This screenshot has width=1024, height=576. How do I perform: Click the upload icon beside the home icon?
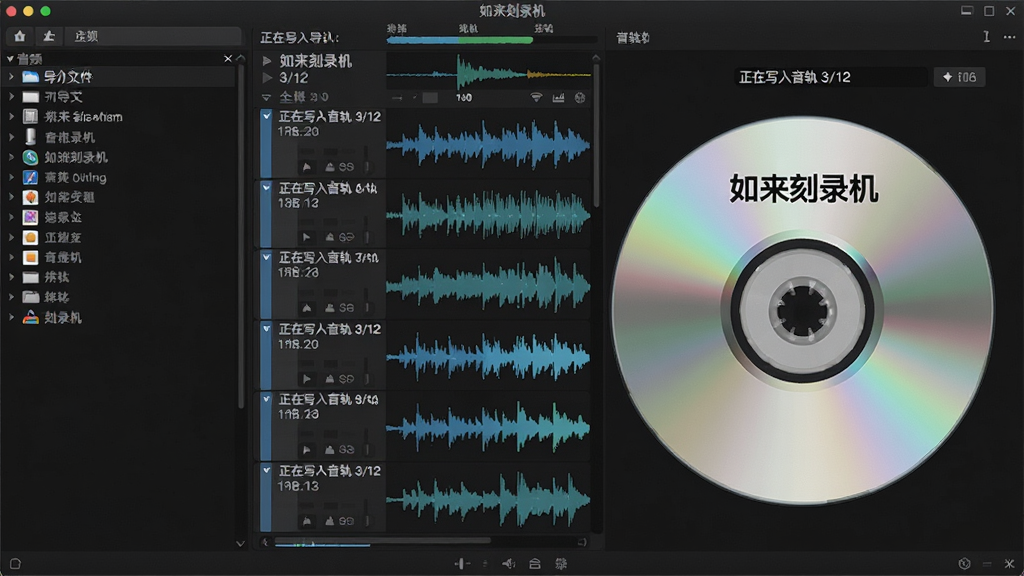pyautogui.click(x=49, y=37)
